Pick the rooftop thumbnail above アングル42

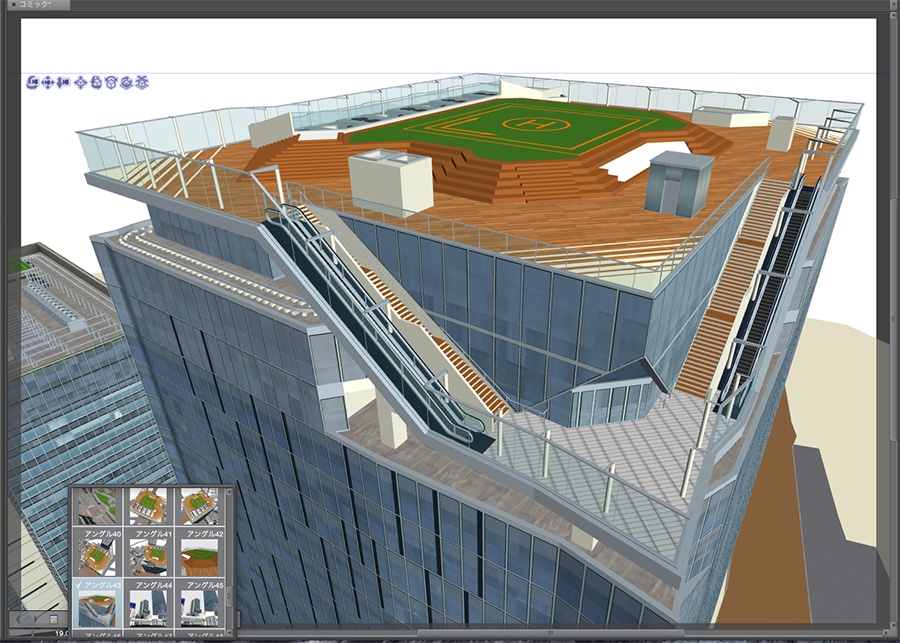coord(199,506)
